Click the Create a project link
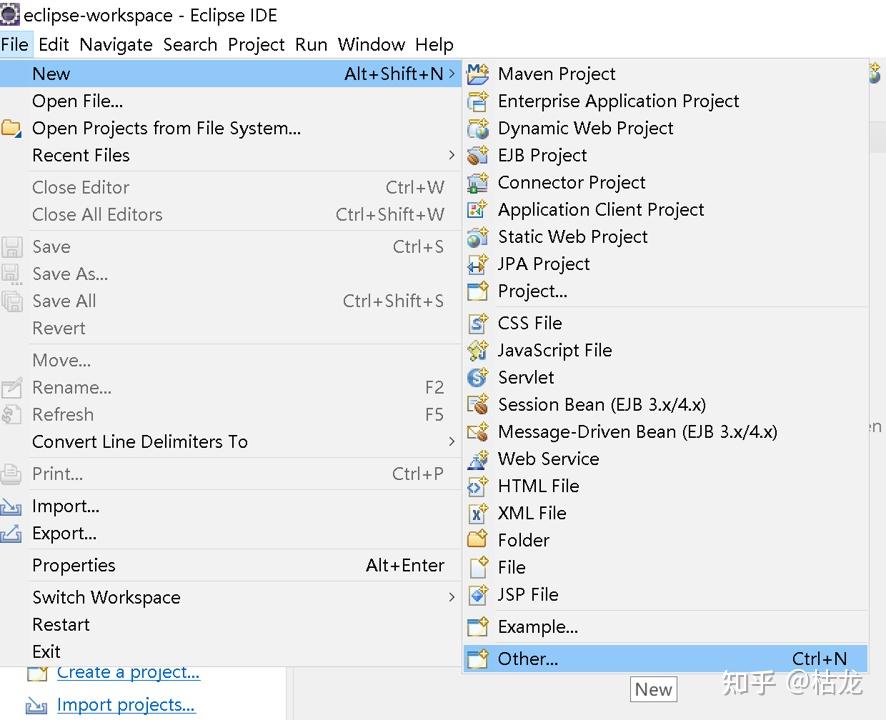The image size is (886, 720). (128, 672)
